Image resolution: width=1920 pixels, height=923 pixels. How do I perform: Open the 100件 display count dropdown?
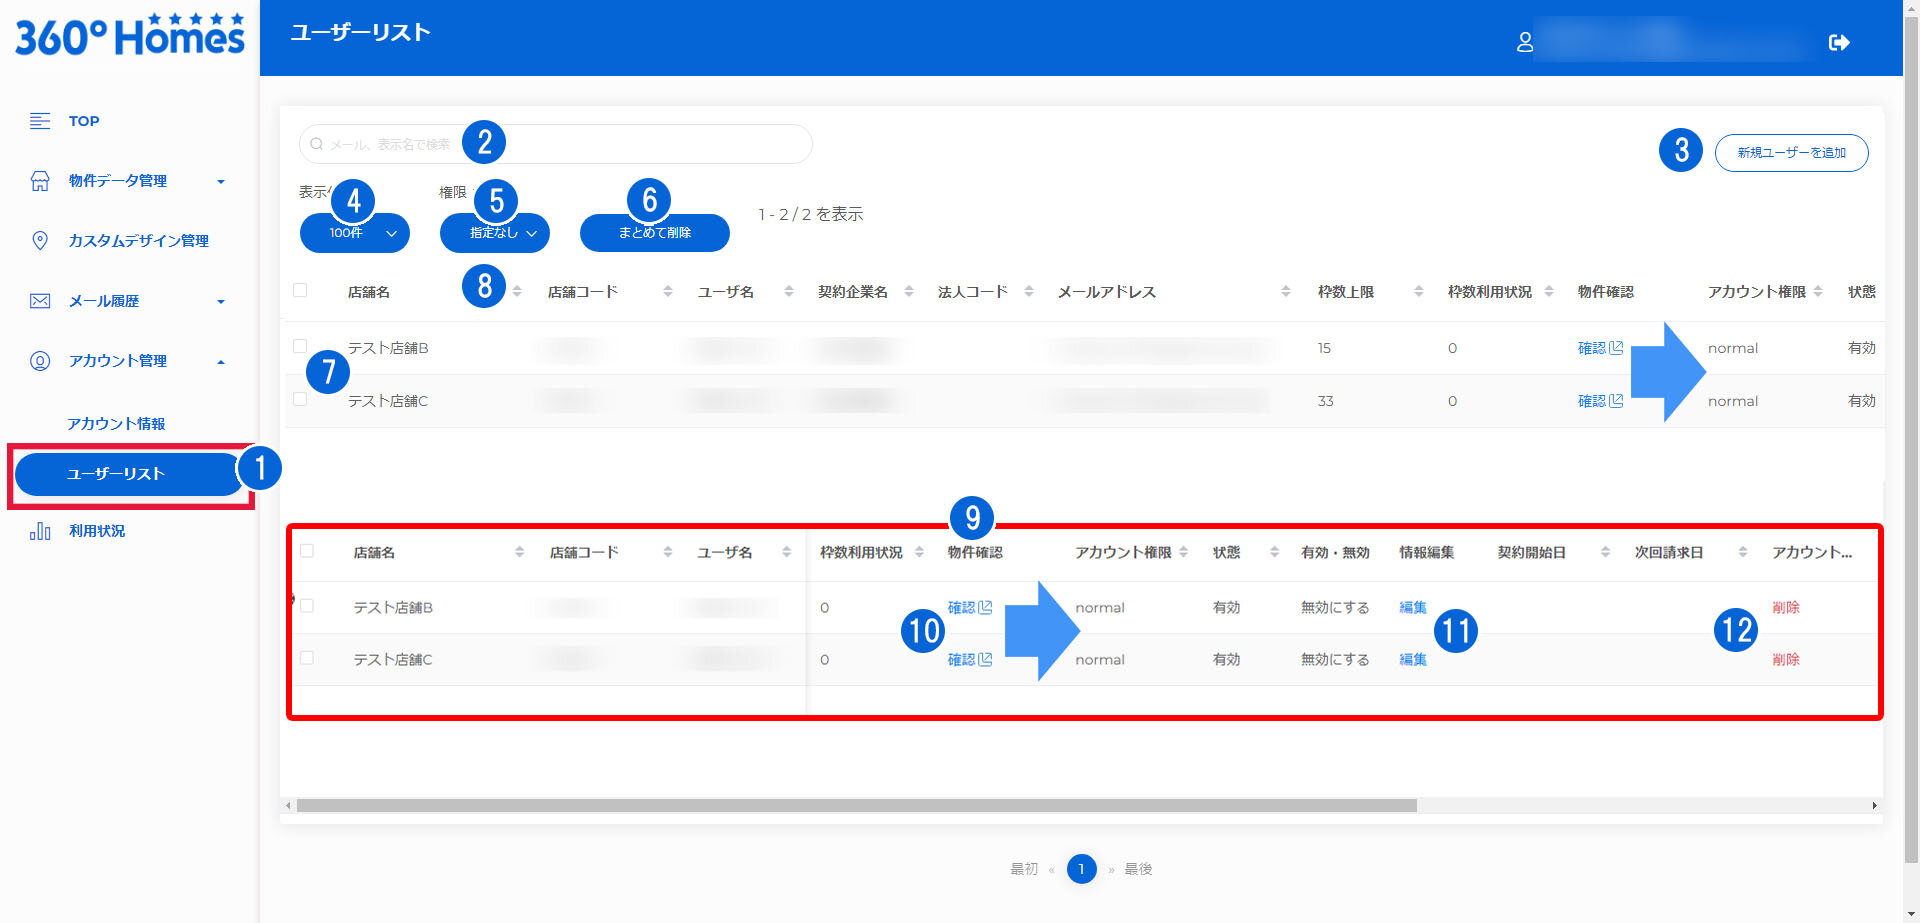[355, 233]
